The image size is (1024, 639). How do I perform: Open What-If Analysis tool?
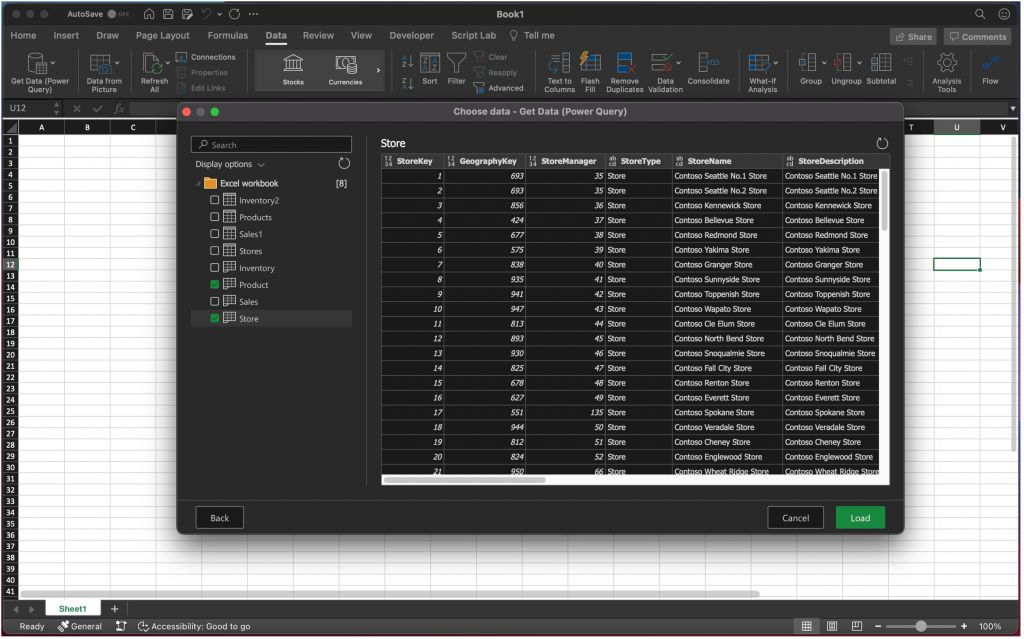pyautogui.click(x=758, y=63)
